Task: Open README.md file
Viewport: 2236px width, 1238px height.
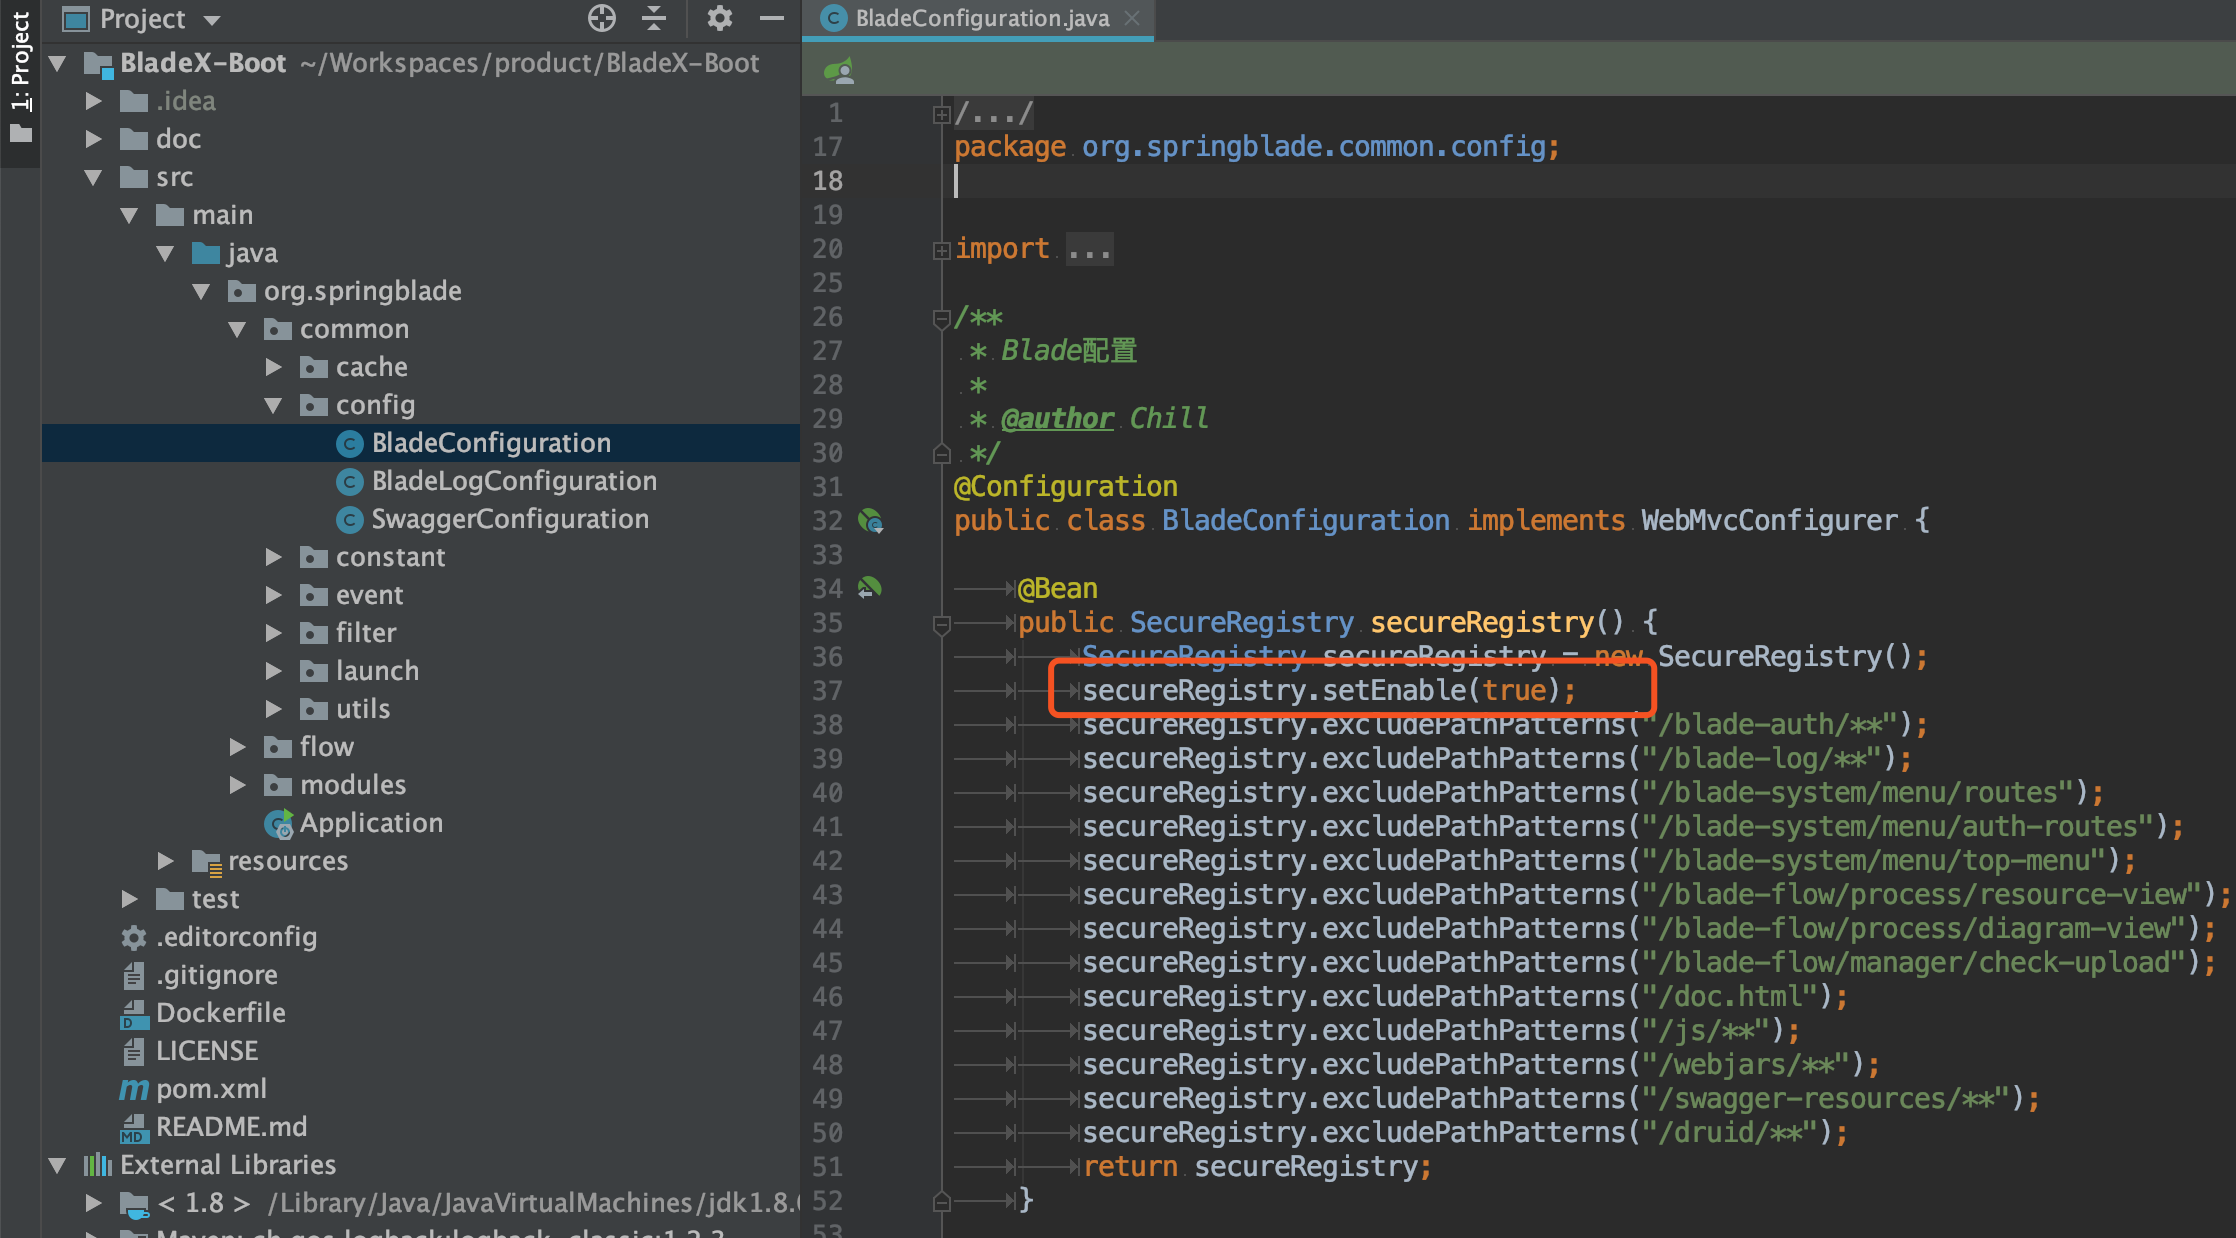Action: click(x=232, y=1127)
